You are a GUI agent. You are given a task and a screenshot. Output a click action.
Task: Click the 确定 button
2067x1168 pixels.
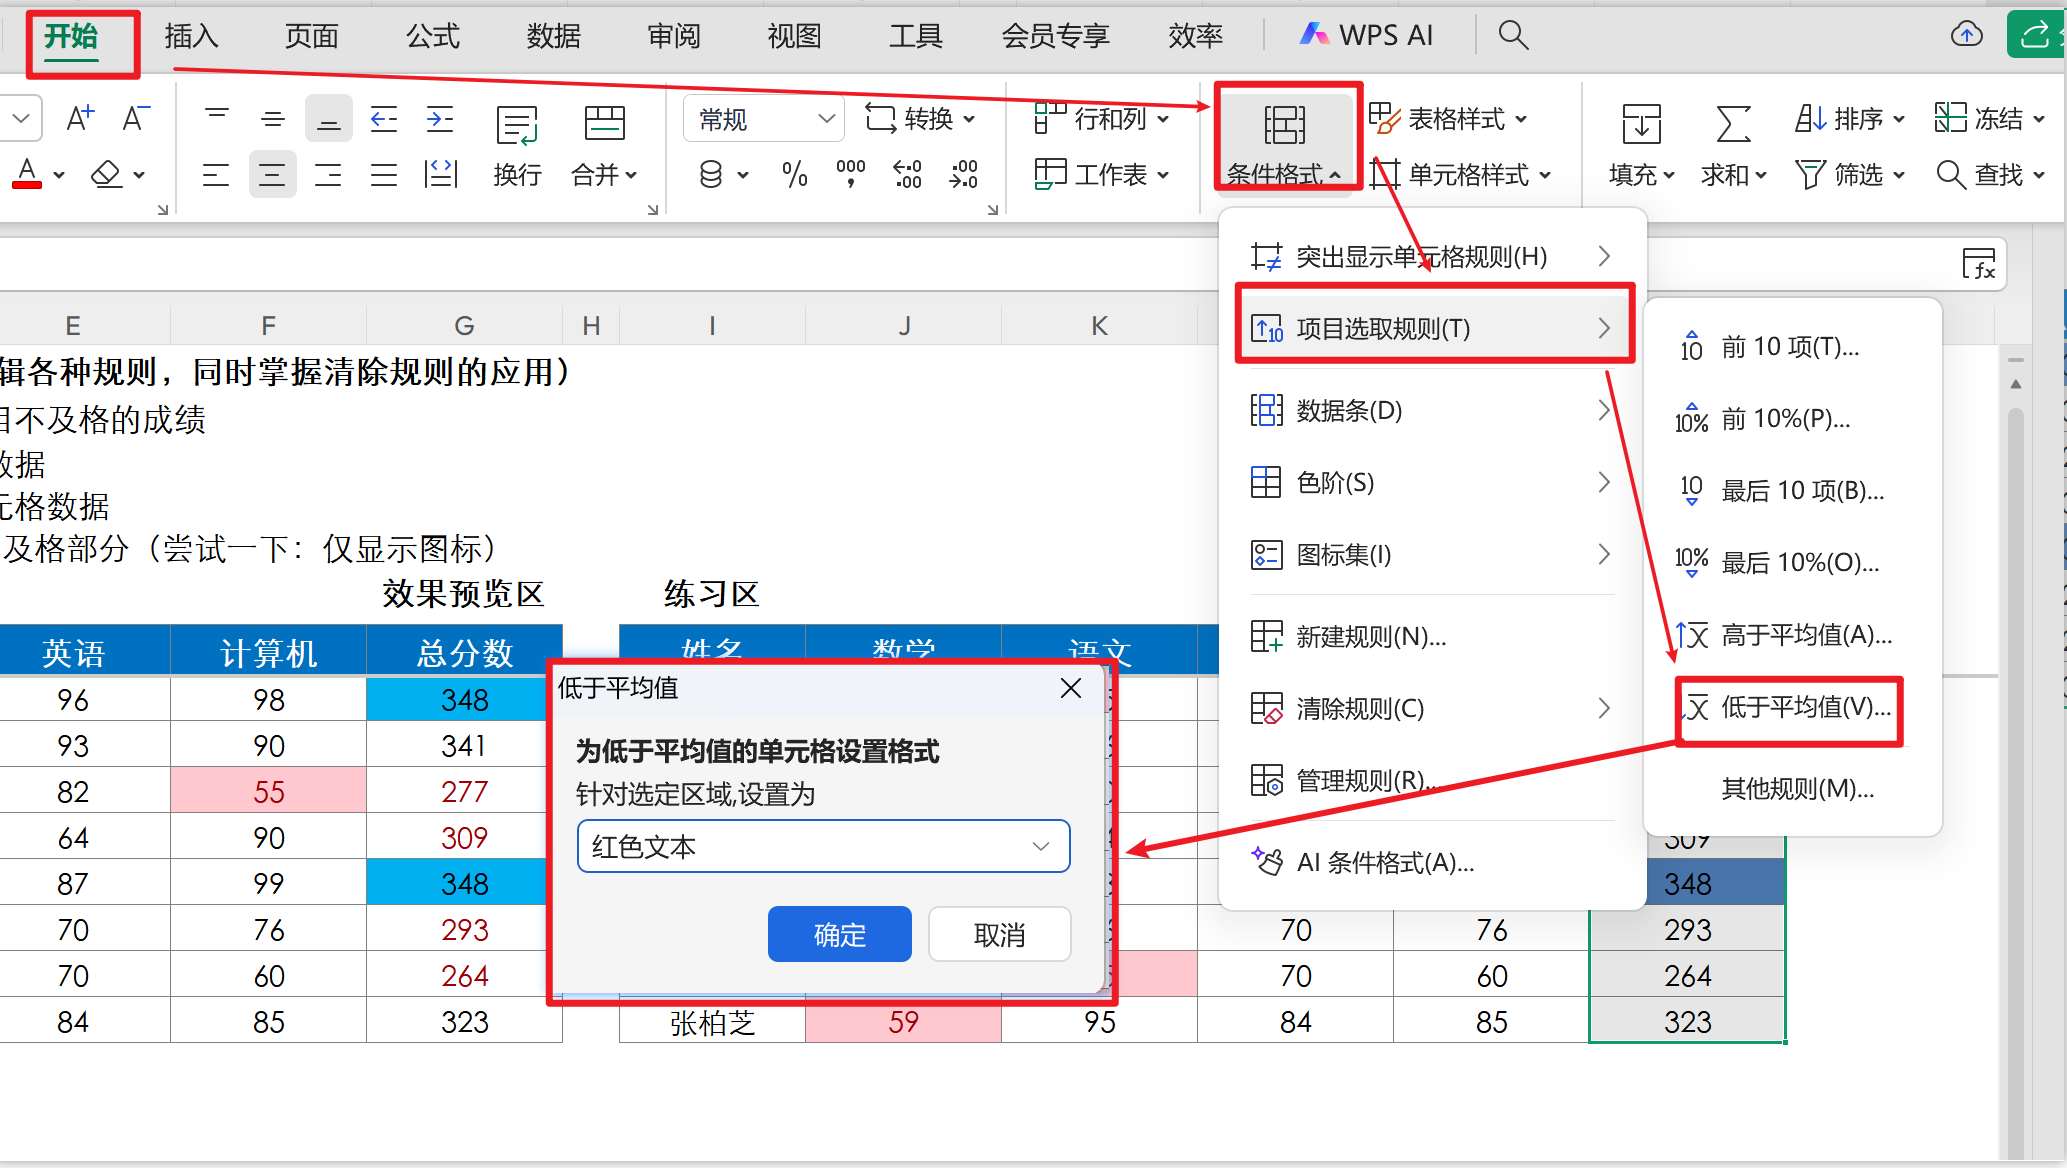coord(839,934)
